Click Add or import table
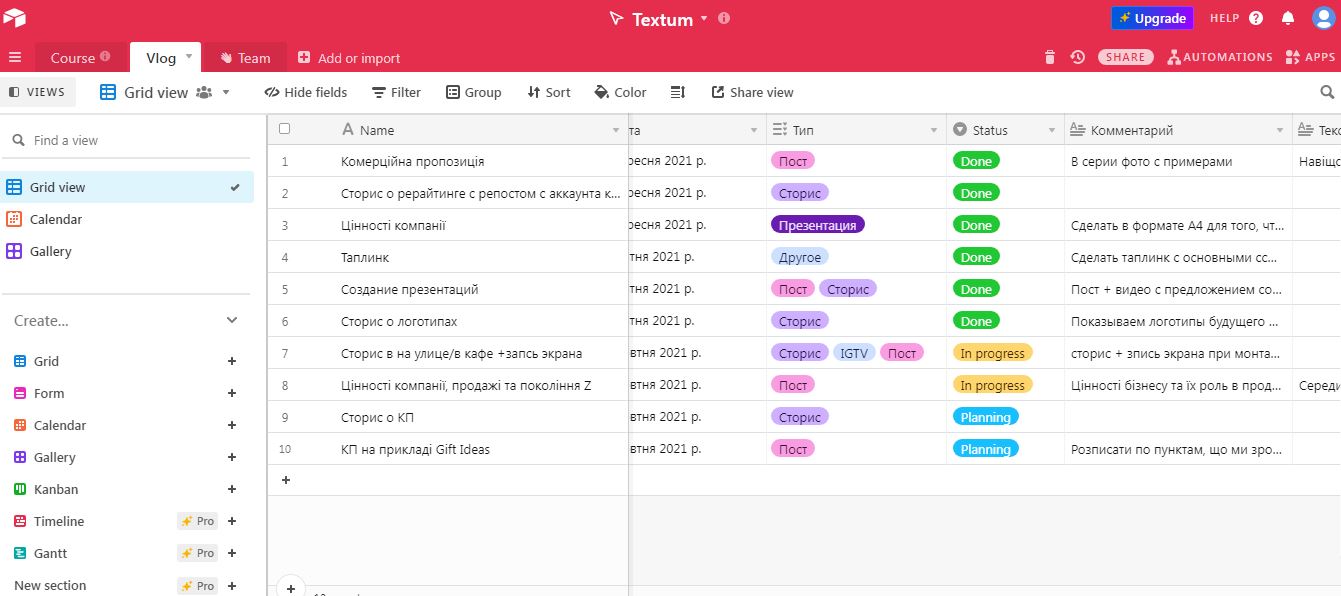Image resolution: width=1341 pixels, height=596 pixels. click(349, 58)
